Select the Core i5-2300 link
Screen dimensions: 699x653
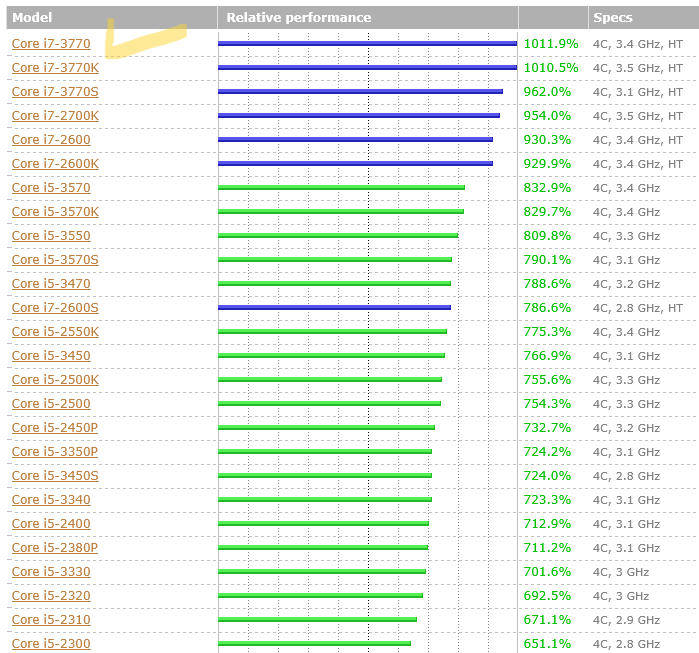50,644
